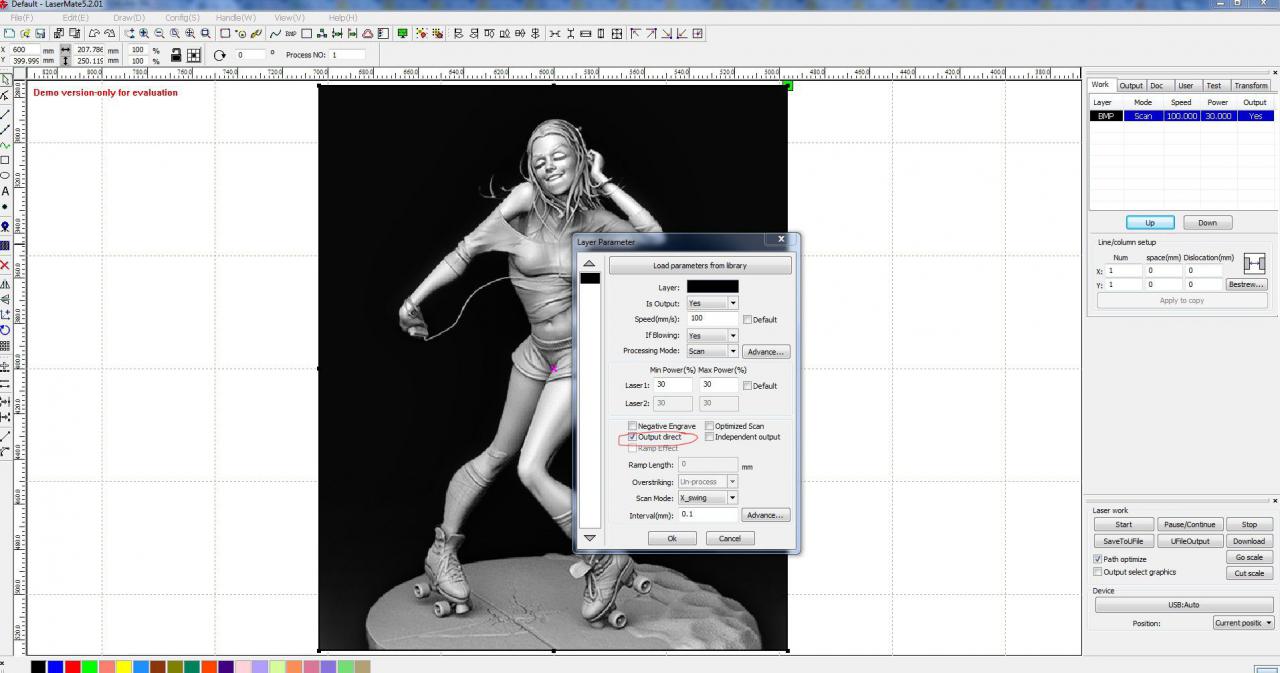The image size is (1280, 673).
Task: Click the BMP import icon in toolbar
Action: [290, 33]
